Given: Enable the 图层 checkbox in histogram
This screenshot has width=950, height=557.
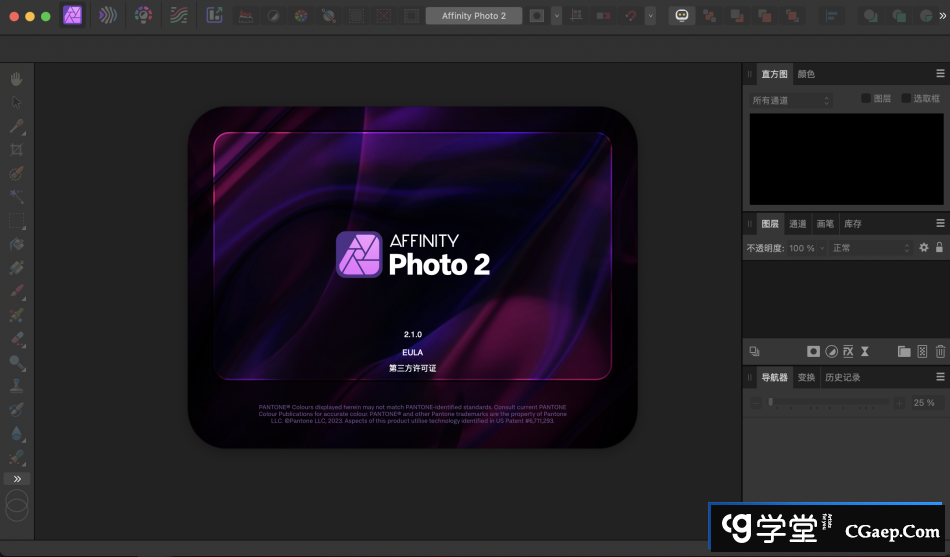Looking at the screenshot, I should [x=867, y=98].
